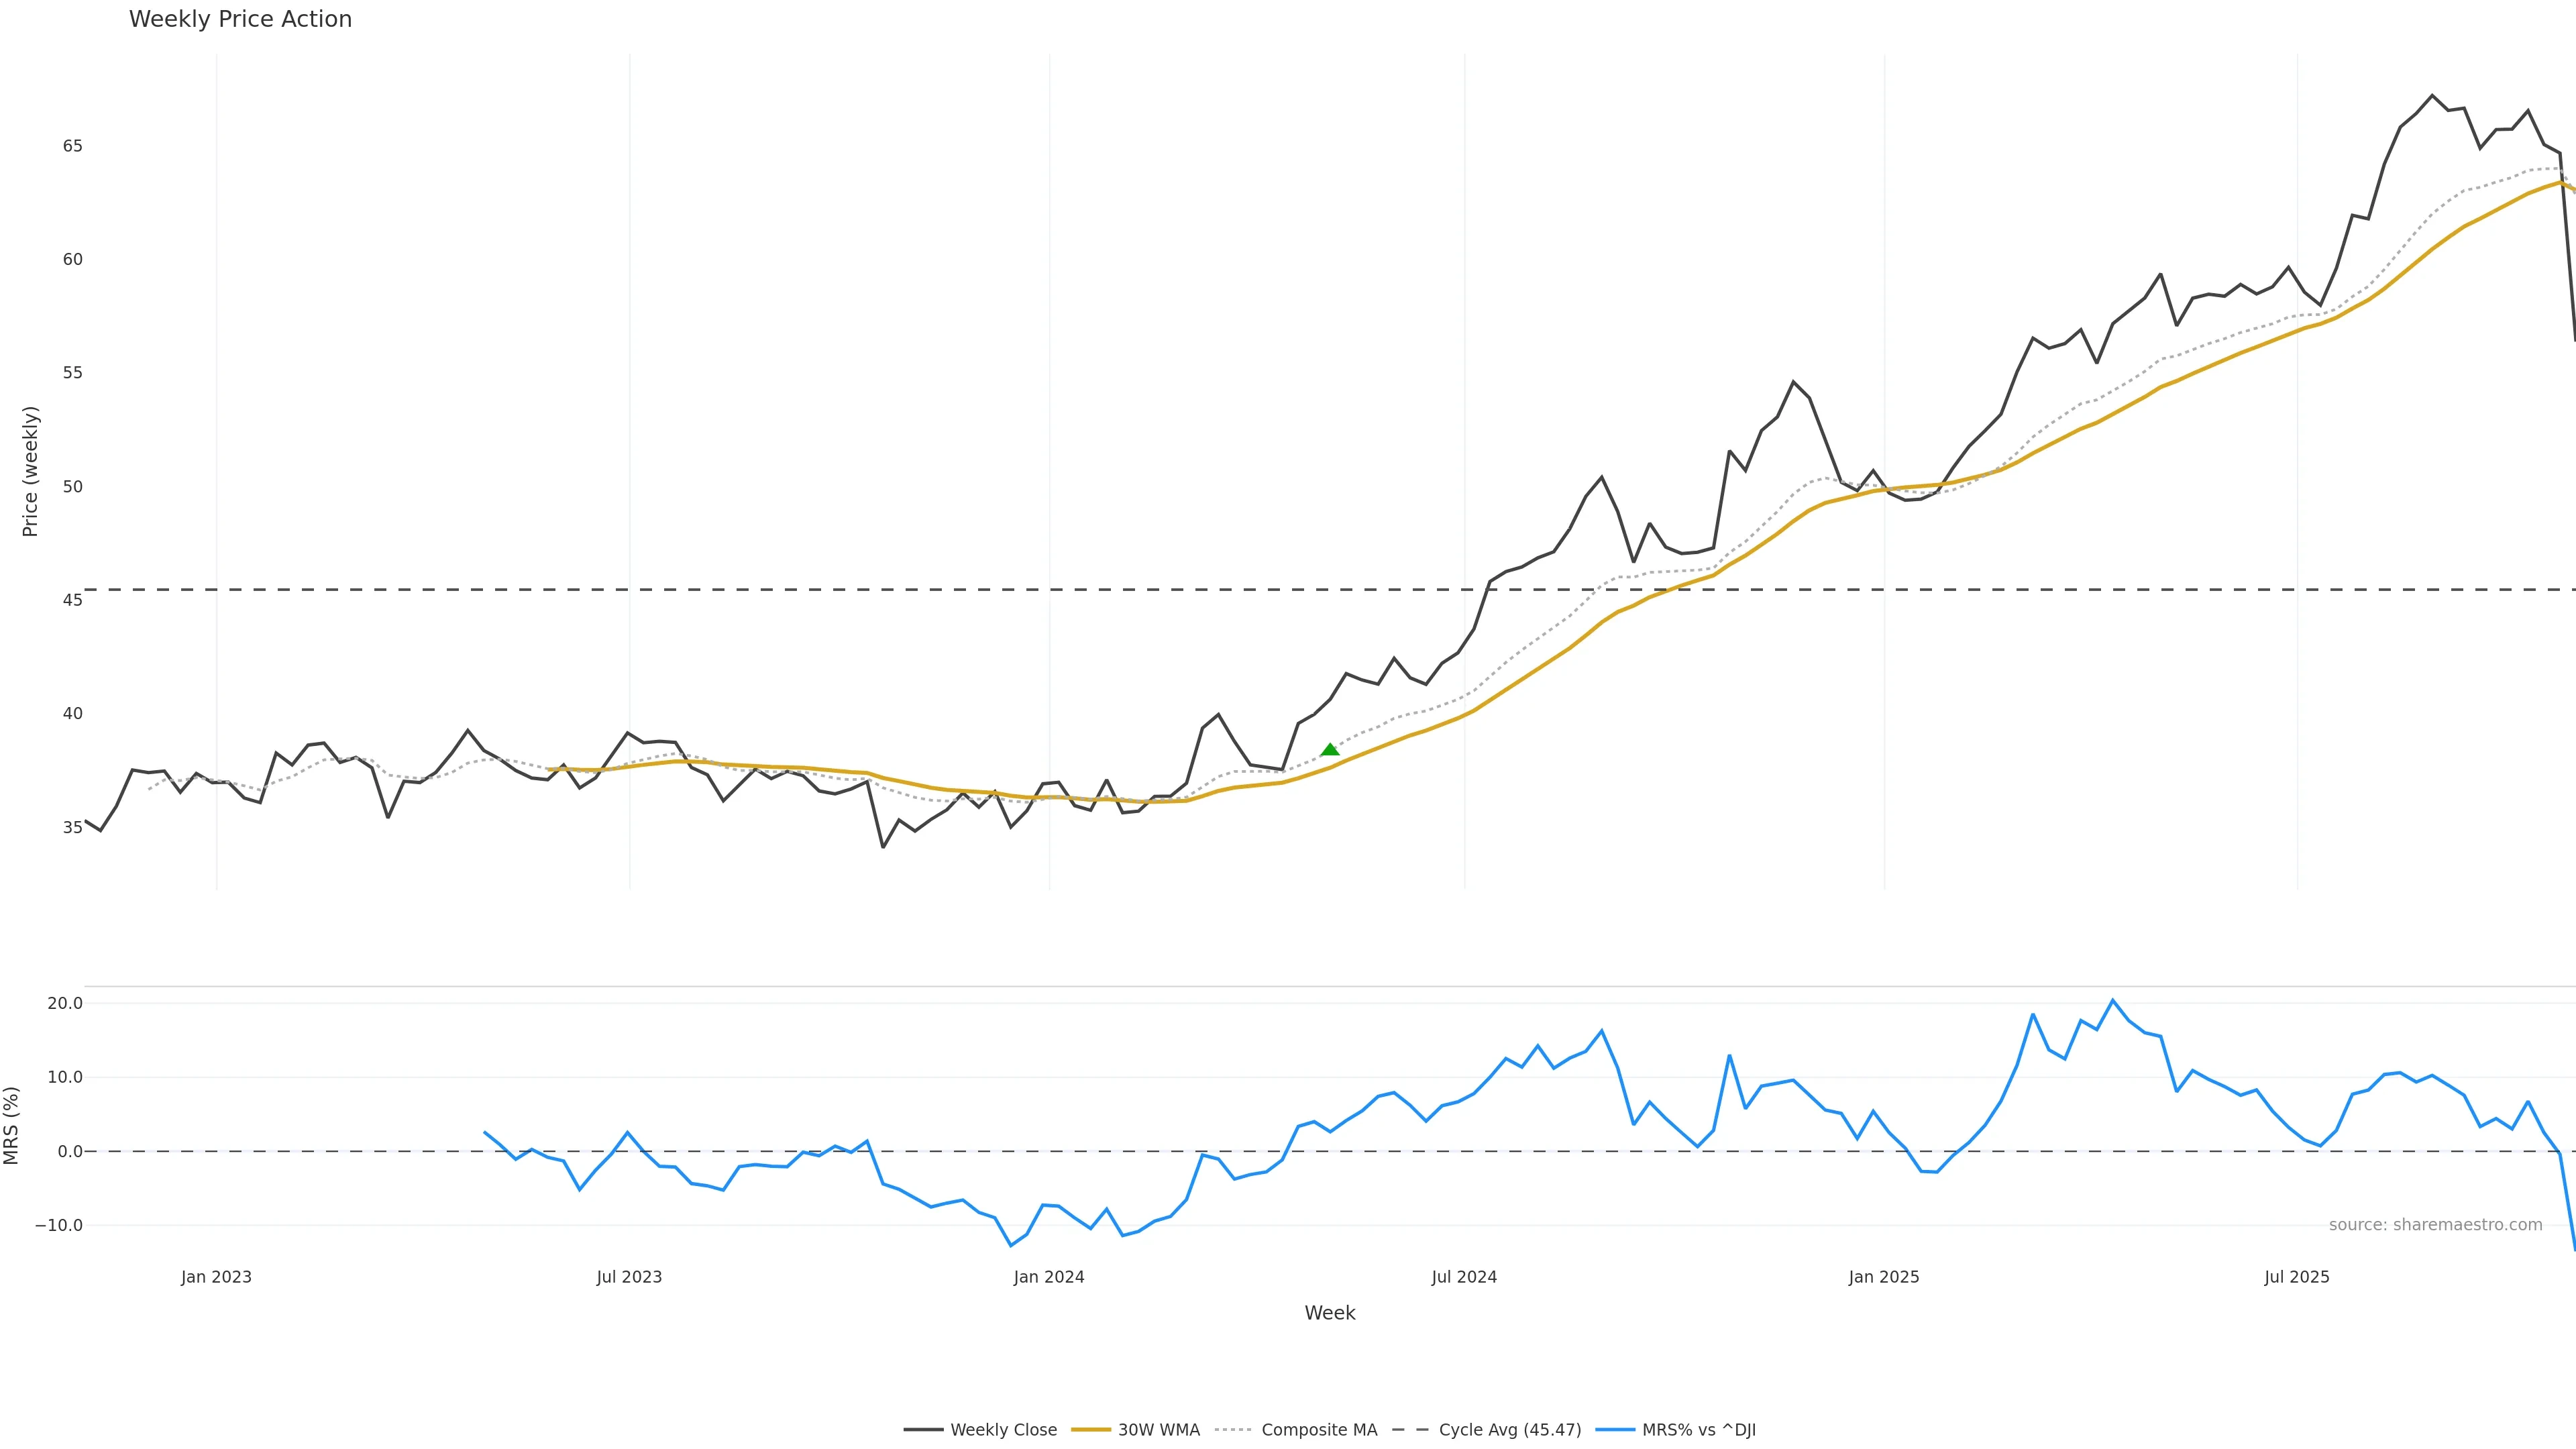This screenshot has width=2576, height=1449.
Task: Hide MRS% vs ^DJI using legend label
Action: (x=1698, y=1430)
